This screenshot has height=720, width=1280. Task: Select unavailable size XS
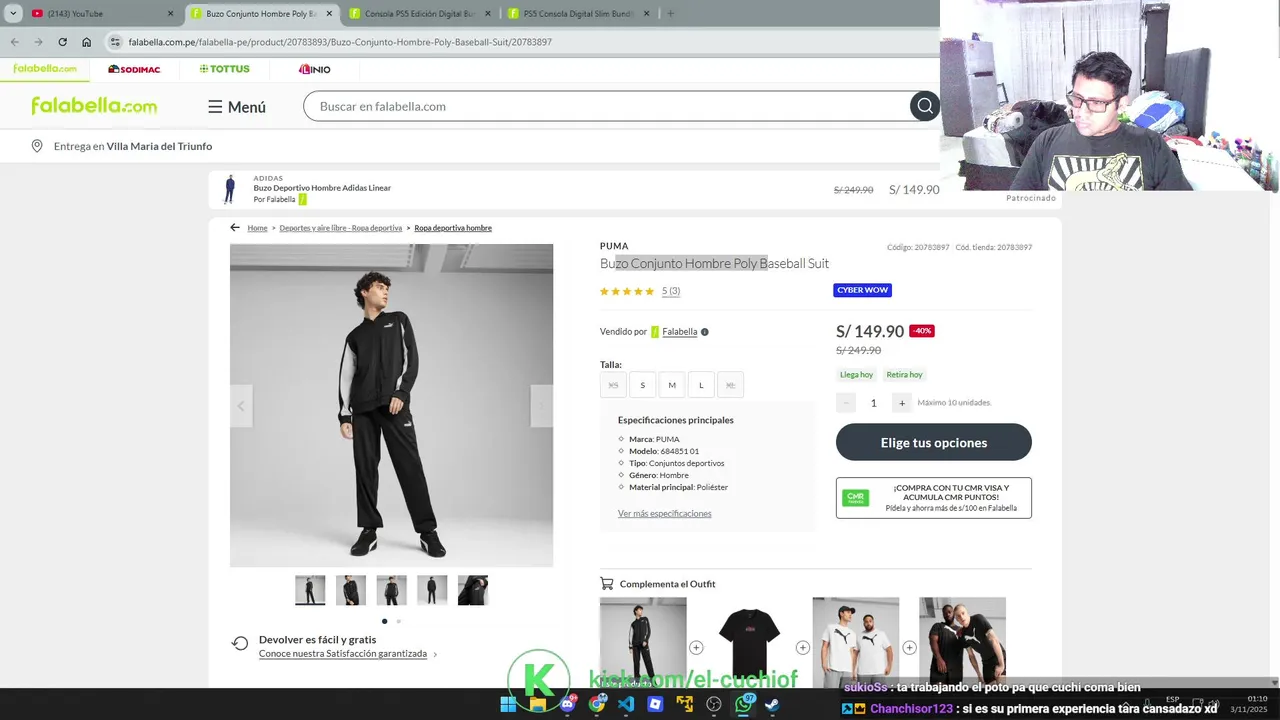(x=613, y=385)
